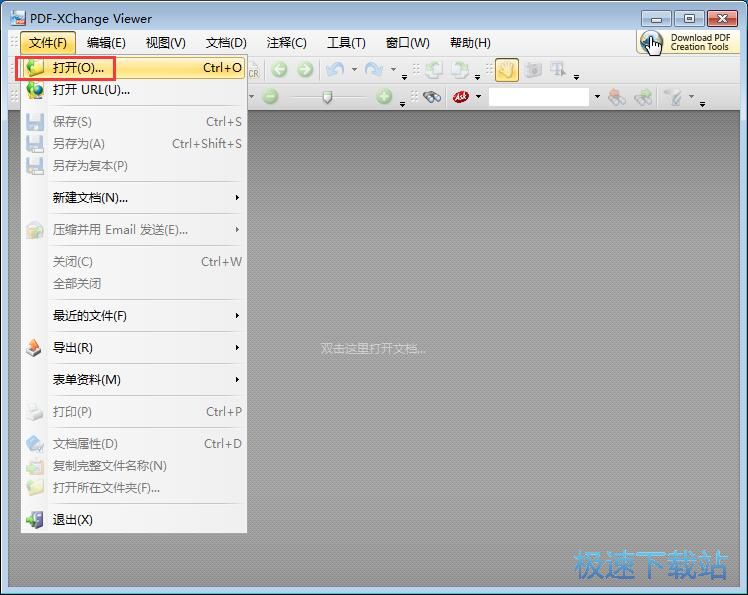Click in the search text field
Viewport: 748px width, 595px height.
[x=539, y=97]
